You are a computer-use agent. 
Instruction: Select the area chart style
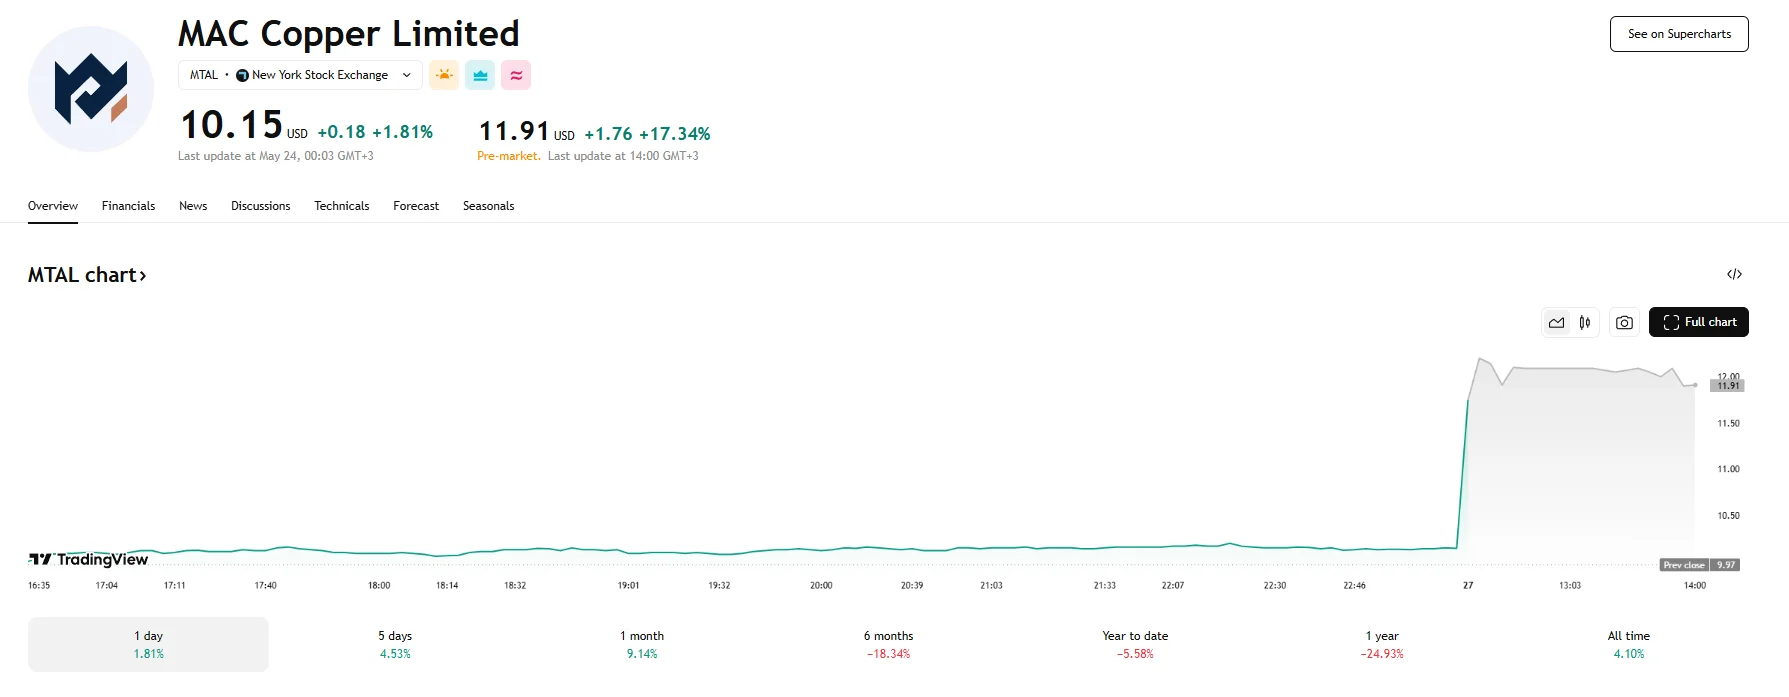click(1556, 322)
